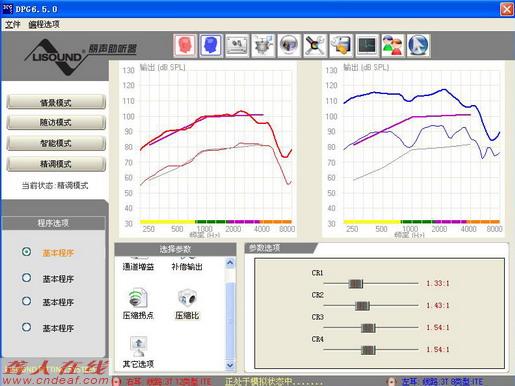Click the floppy disk save icon
The width and height of the screenshot is (515, 386).
341,45
